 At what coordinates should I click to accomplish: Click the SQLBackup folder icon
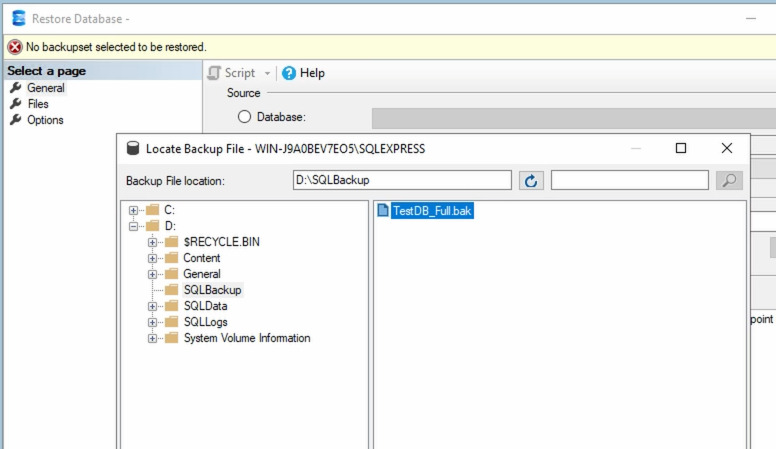pos(171,290)
